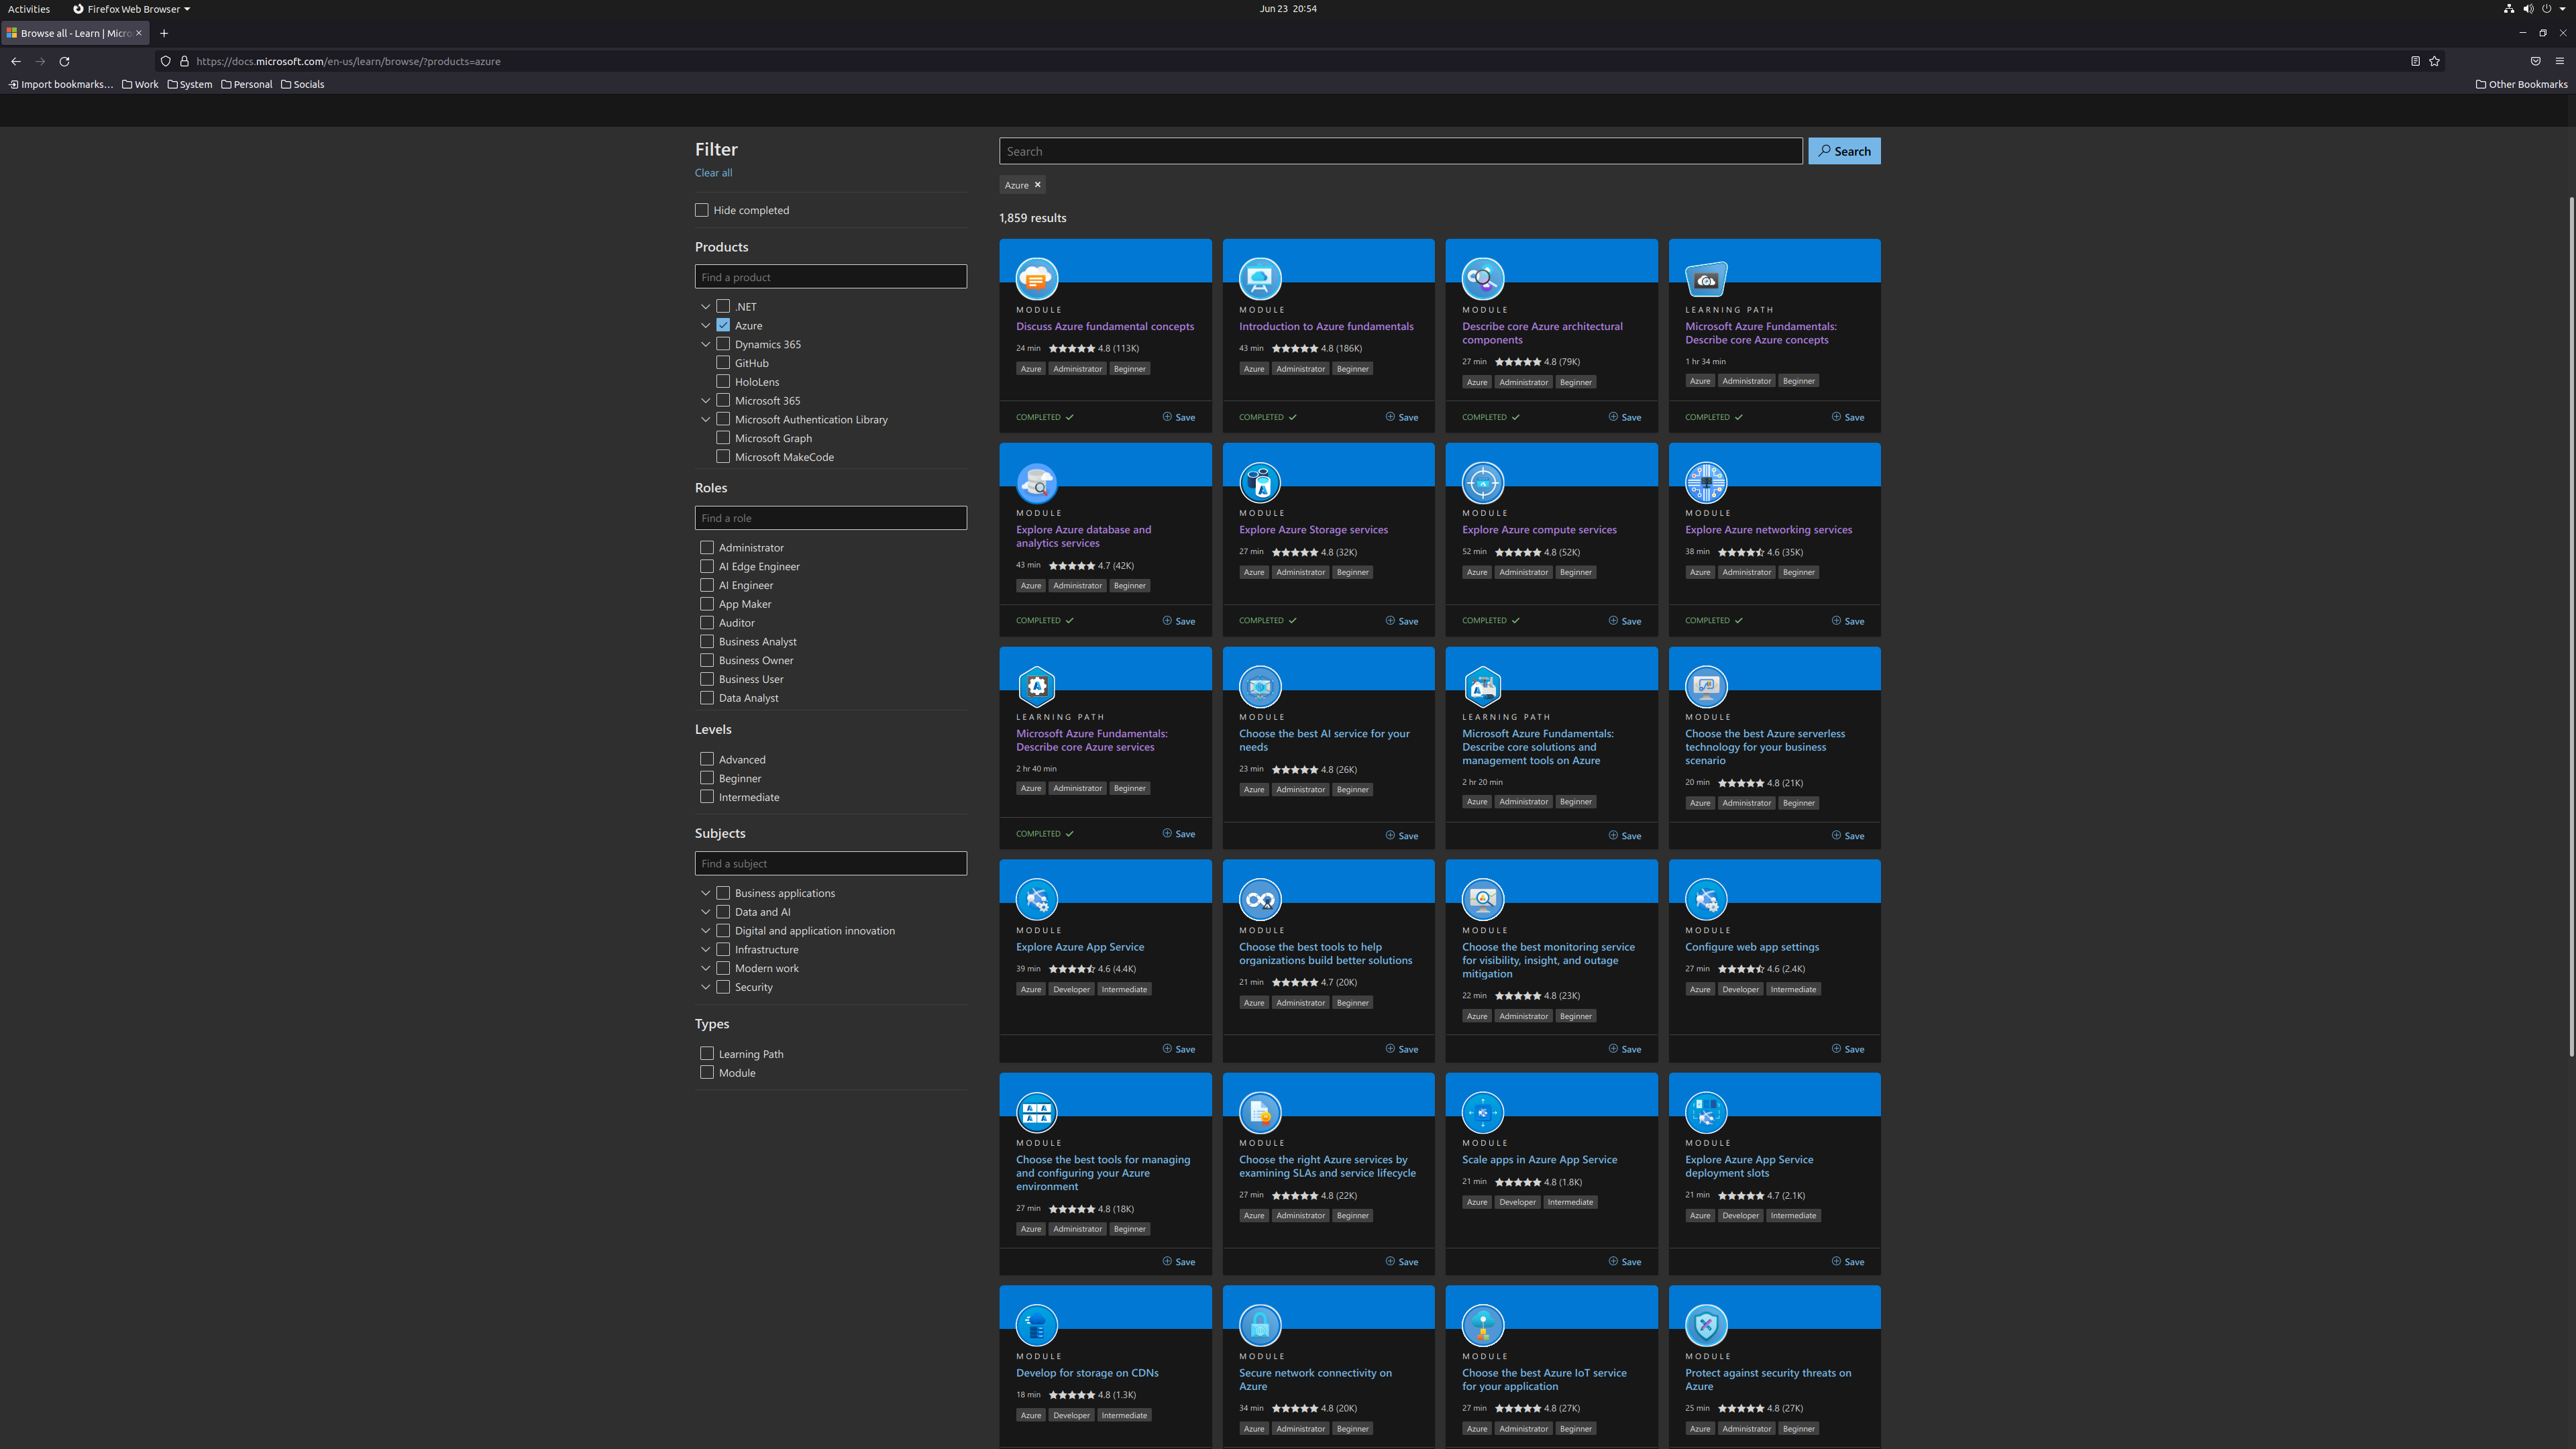Check the GitHub product checkbox

point(723,363)
